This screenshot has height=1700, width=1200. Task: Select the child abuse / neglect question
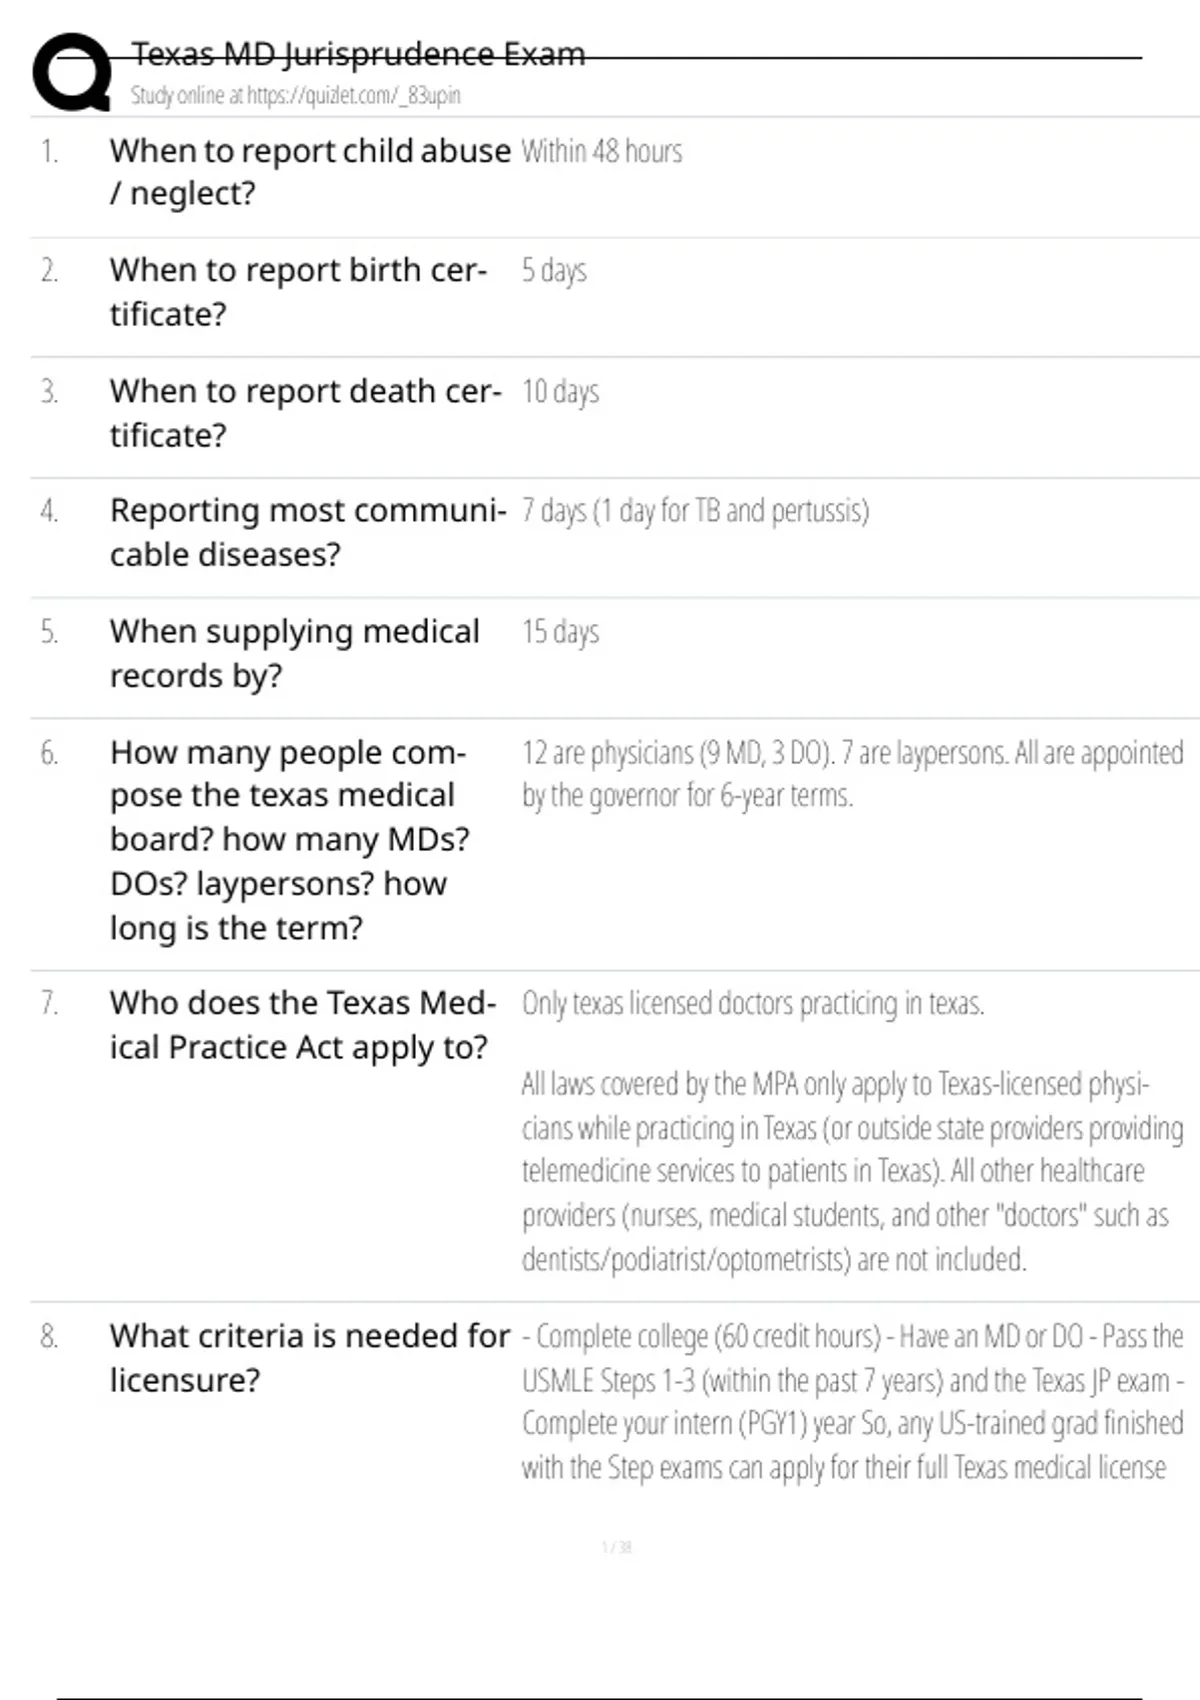point(310,171)
